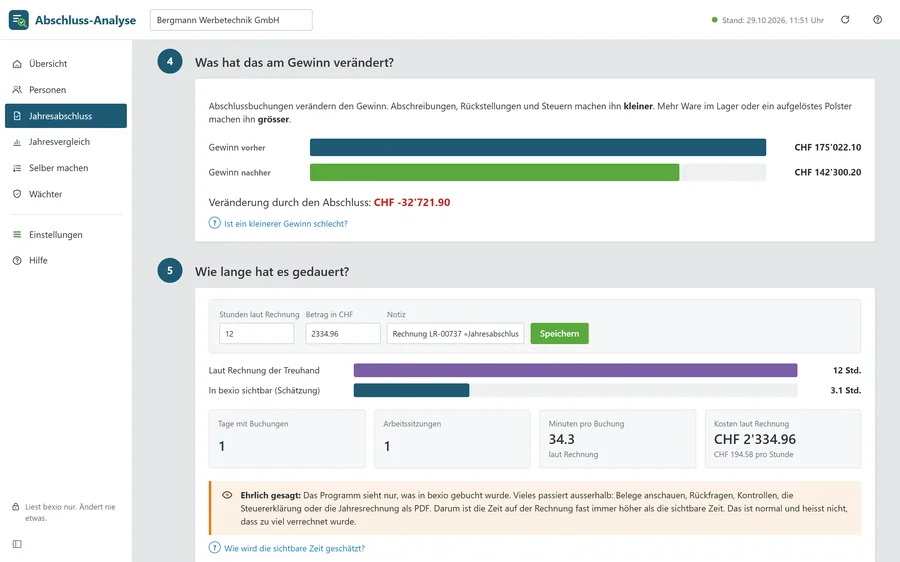Image resolution: width=900 pixels, height=562 pixels.
Task: Open Selber machen in the sidebar
Action: (x=66, y=168)
